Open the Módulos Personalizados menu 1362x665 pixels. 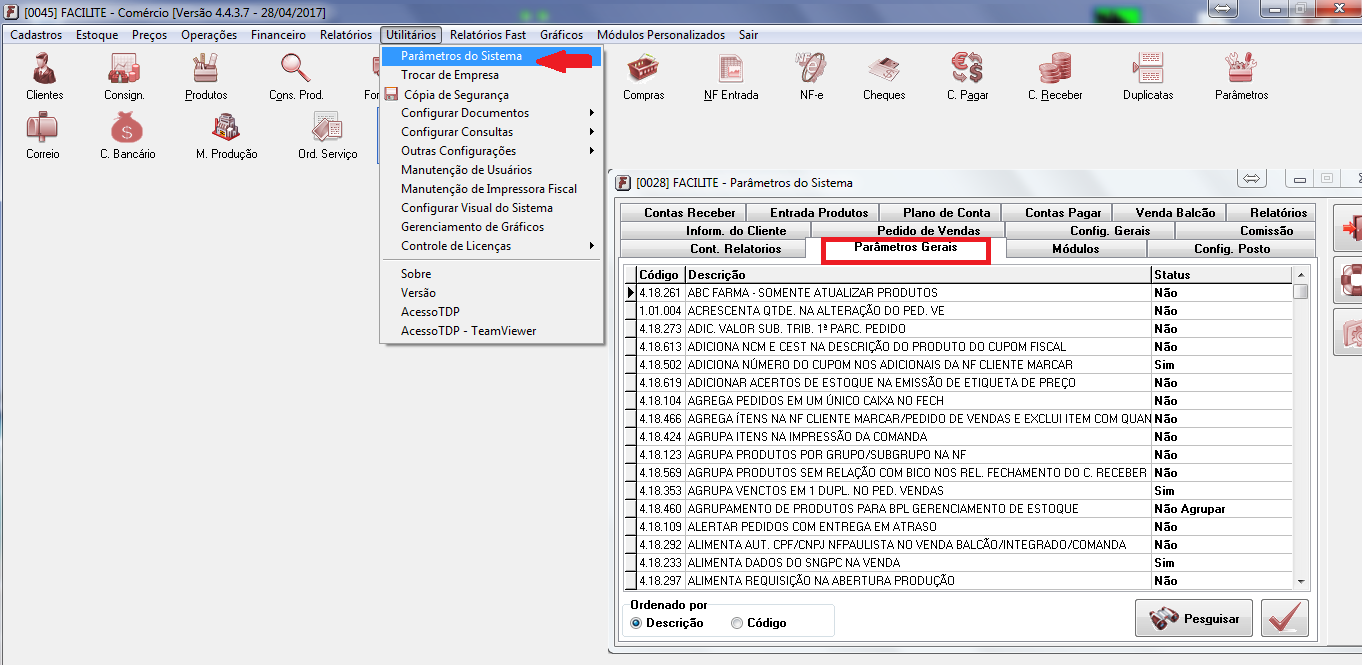click(660, 35)
